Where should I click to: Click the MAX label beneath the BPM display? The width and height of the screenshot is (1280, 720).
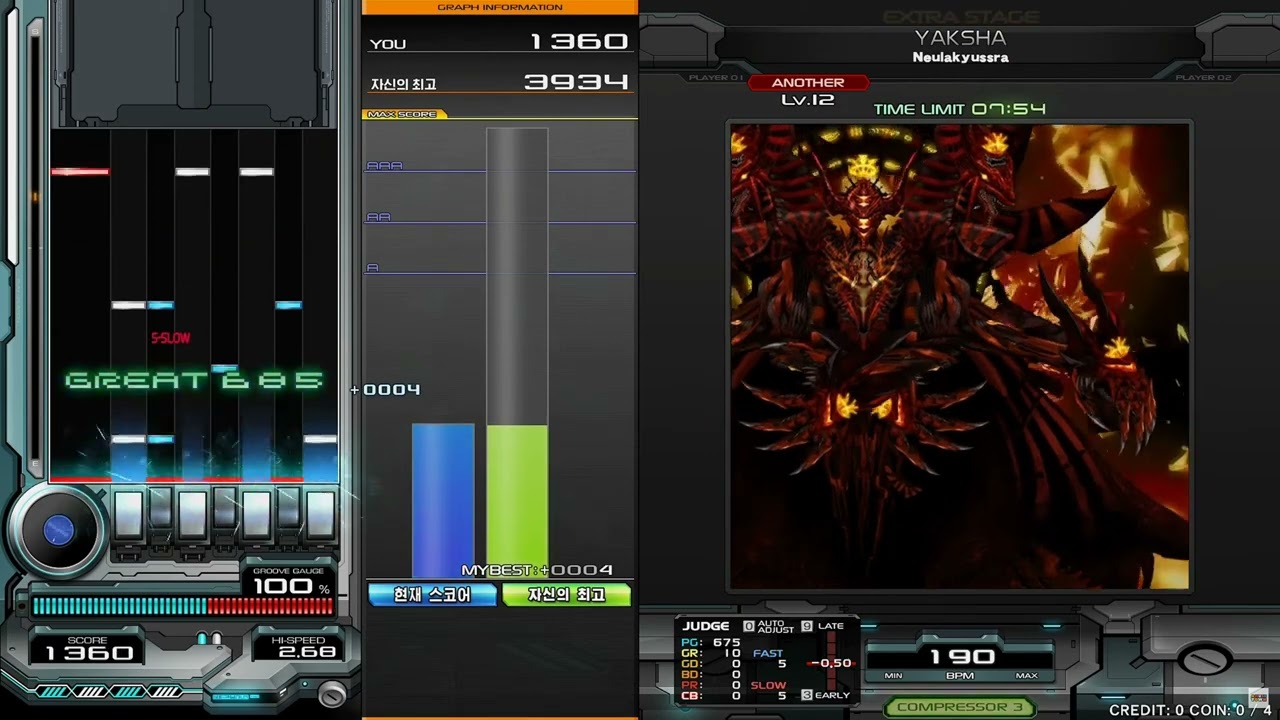click(1026, 676)
